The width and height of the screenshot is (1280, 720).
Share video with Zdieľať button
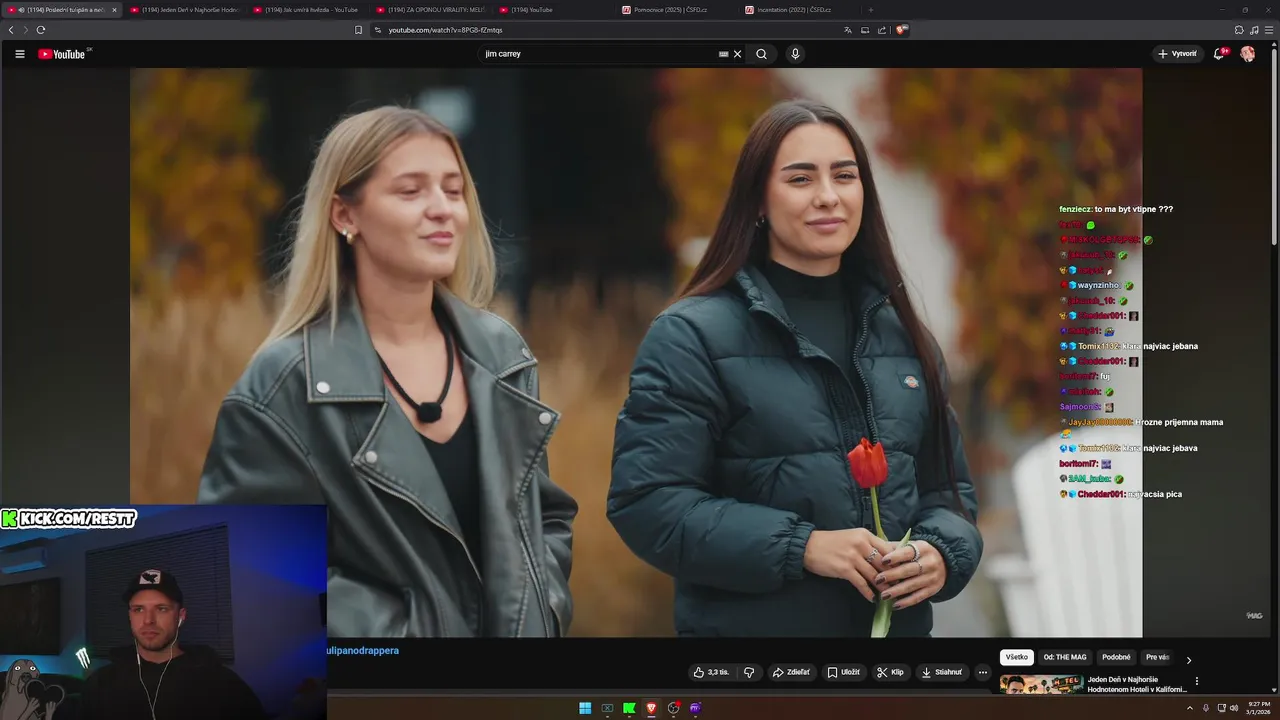pos(790,672)
